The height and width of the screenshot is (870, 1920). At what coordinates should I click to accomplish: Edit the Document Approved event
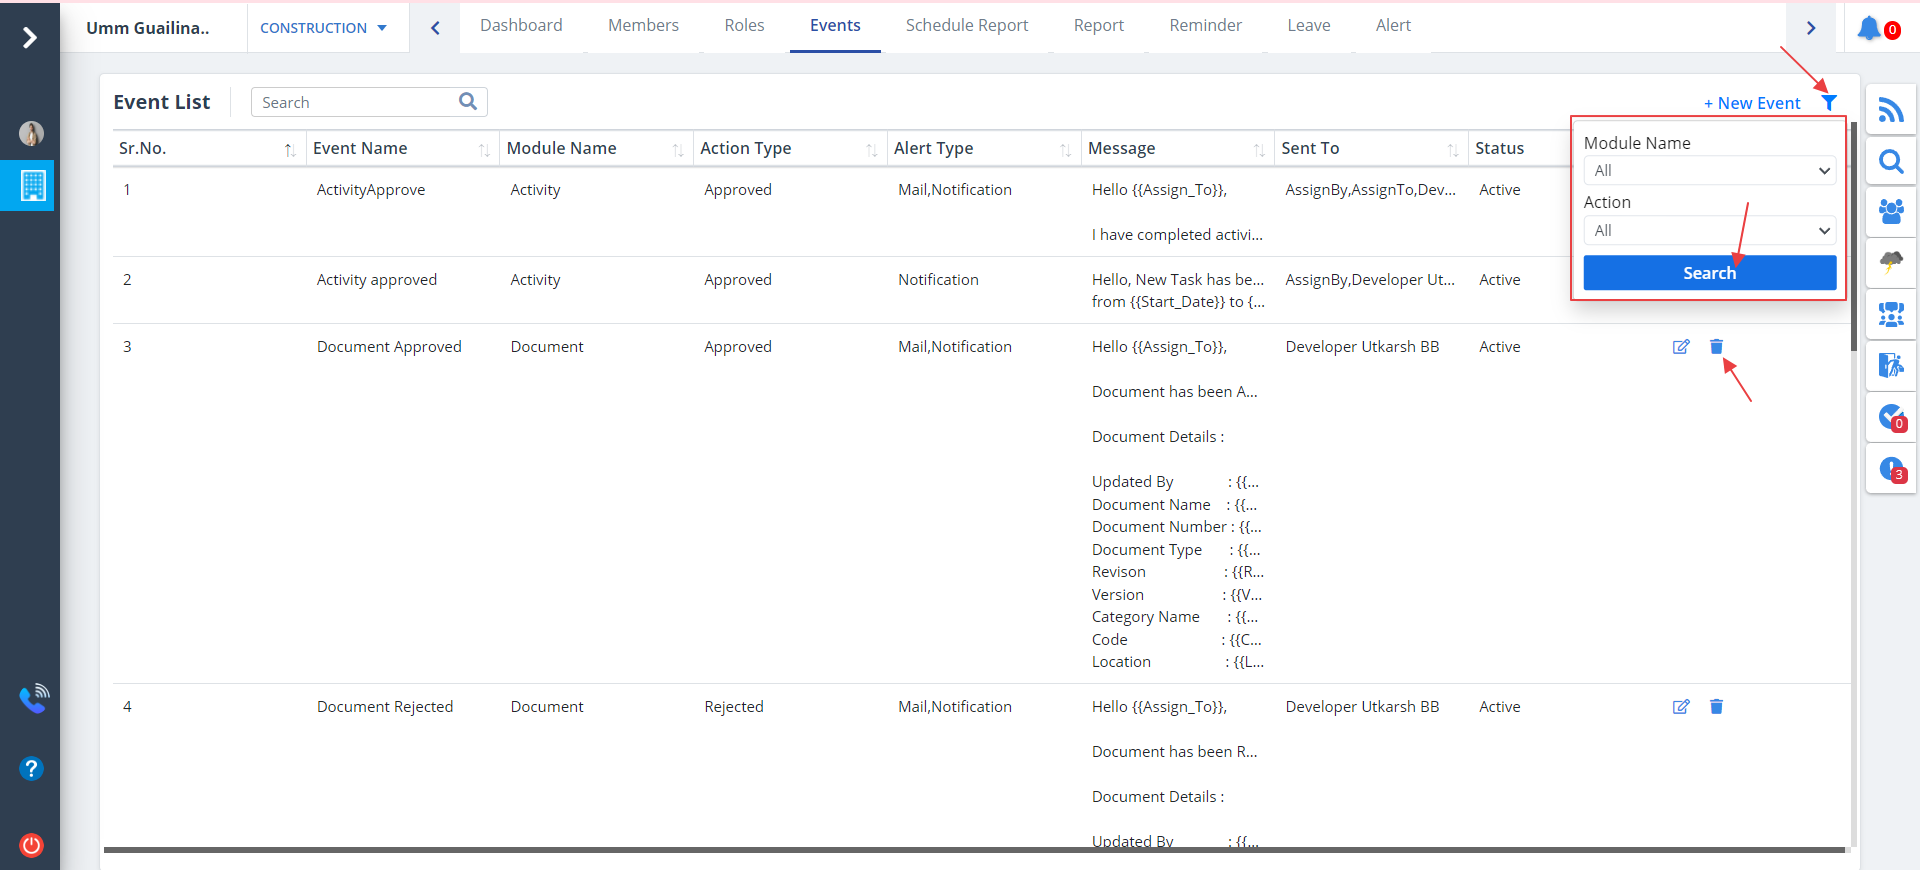(1681, 347)
